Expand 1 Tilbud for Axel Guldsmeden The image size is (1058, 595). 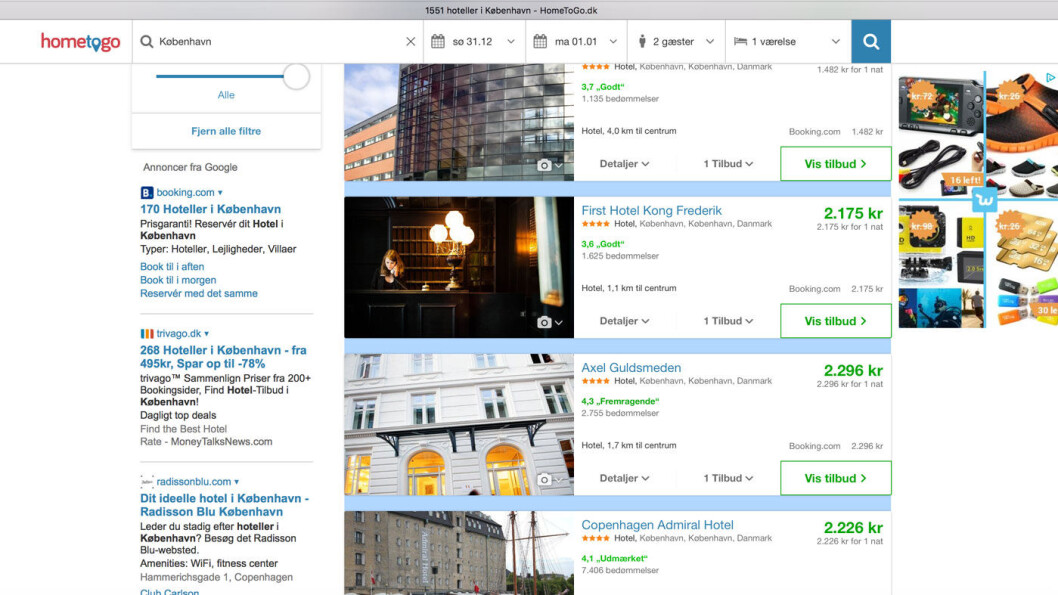(728, 478)
